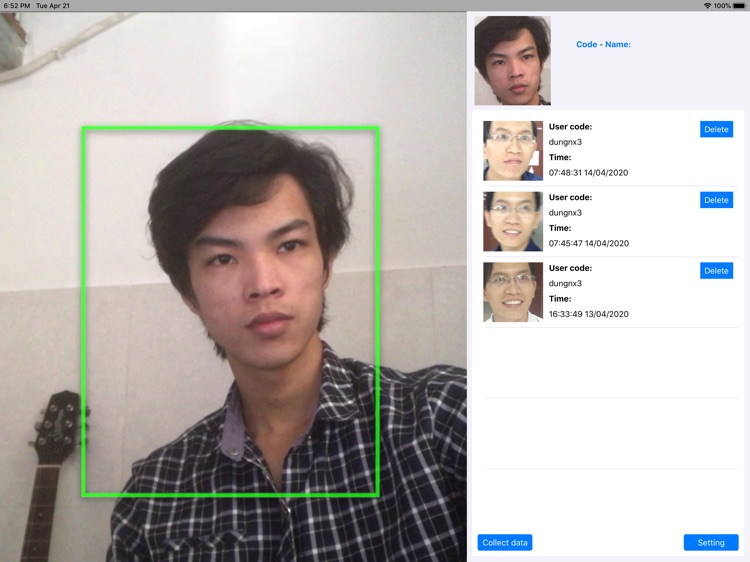Delete the 07:48:31 record

pyautogui.click(x=716, y=129)
